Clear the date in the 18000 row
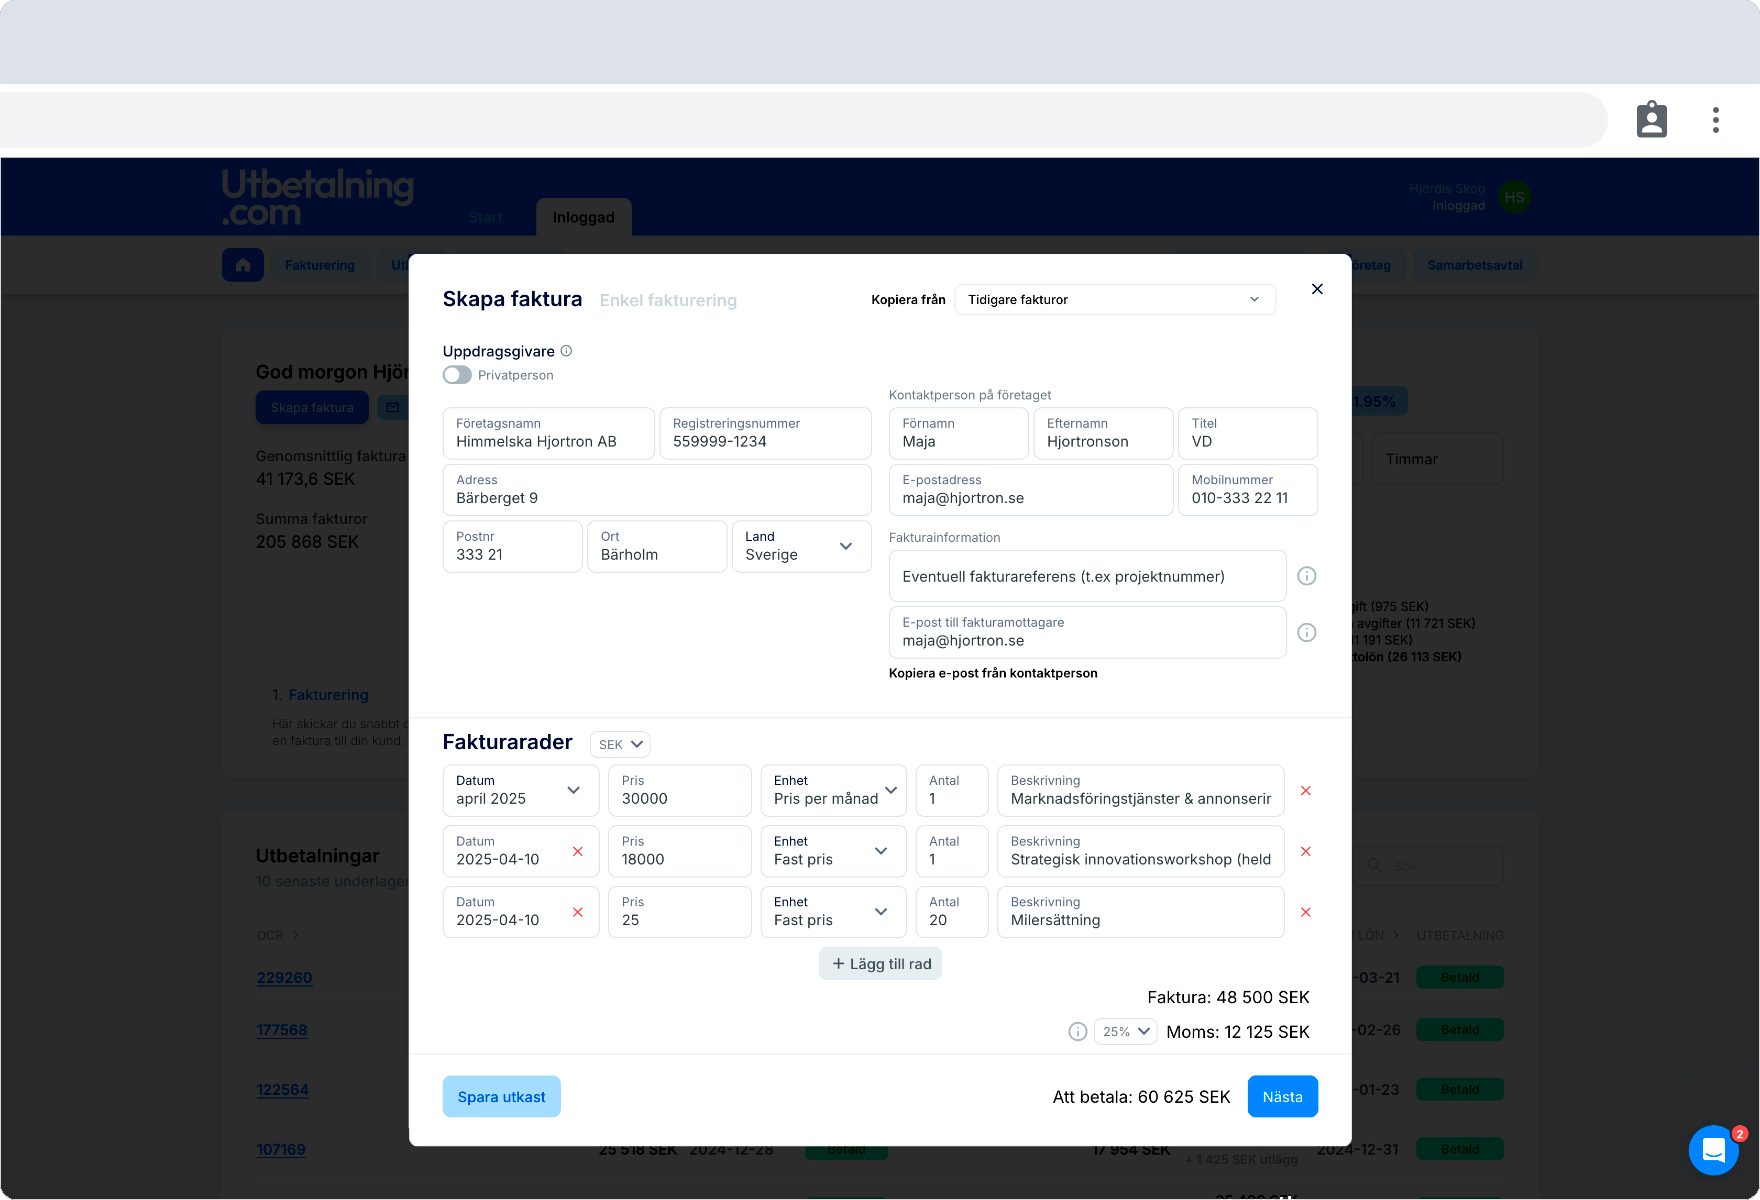The image size is (1760, 1200). (578, 851)
